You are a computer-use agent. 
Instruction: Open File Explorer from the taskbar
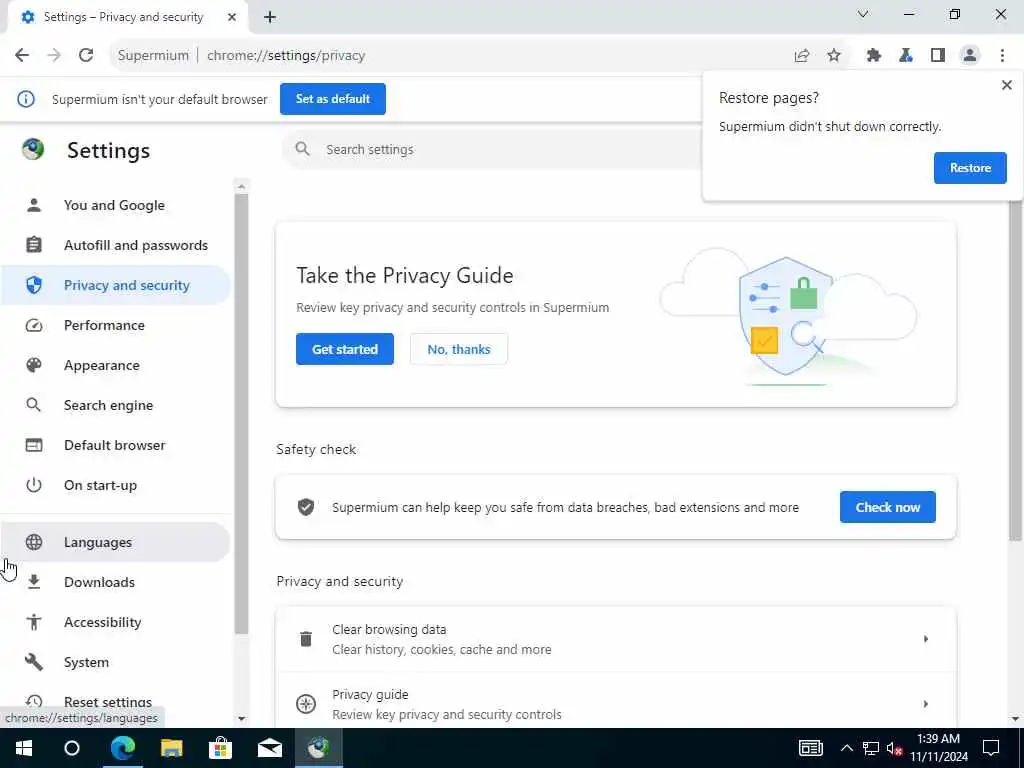coord(172,748)
